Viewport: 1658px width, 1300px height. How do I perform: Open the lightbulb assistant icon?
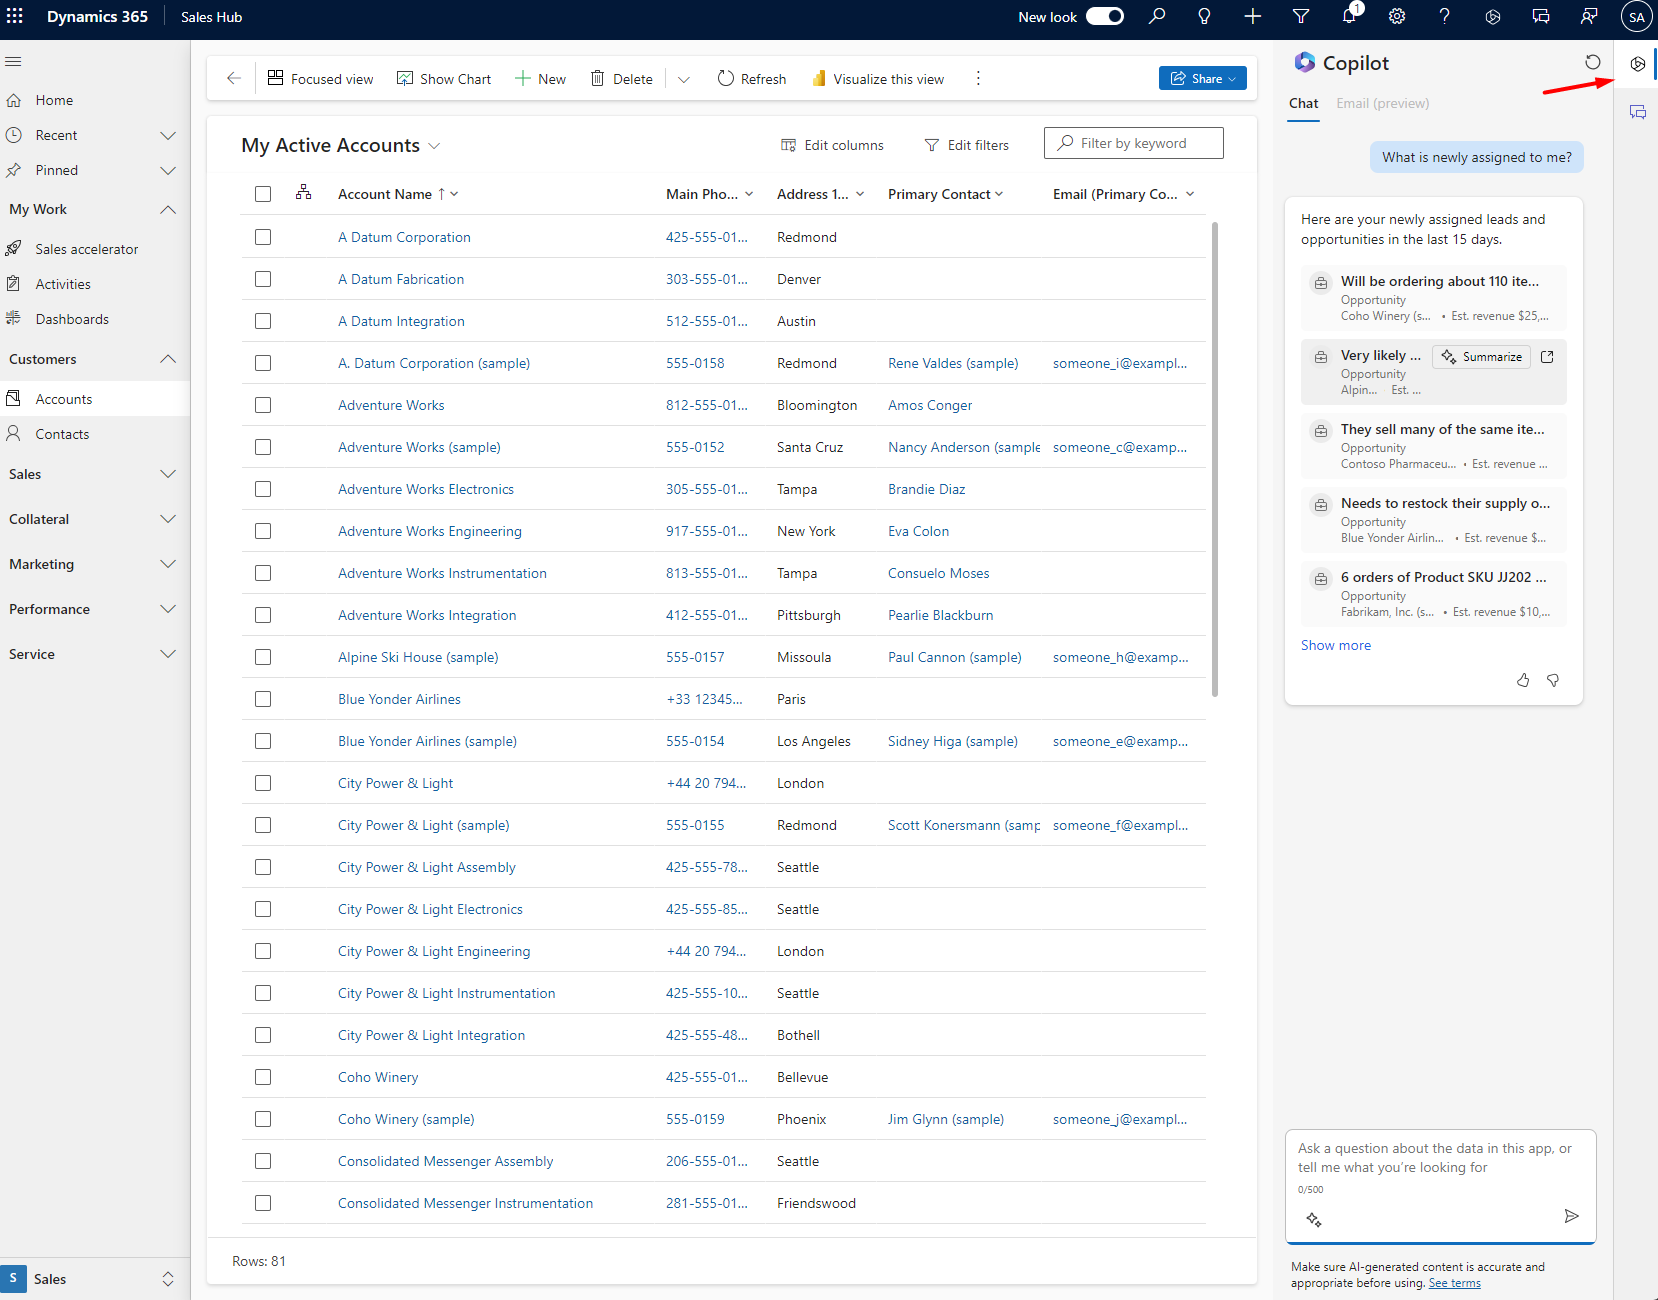[1204, 16]
